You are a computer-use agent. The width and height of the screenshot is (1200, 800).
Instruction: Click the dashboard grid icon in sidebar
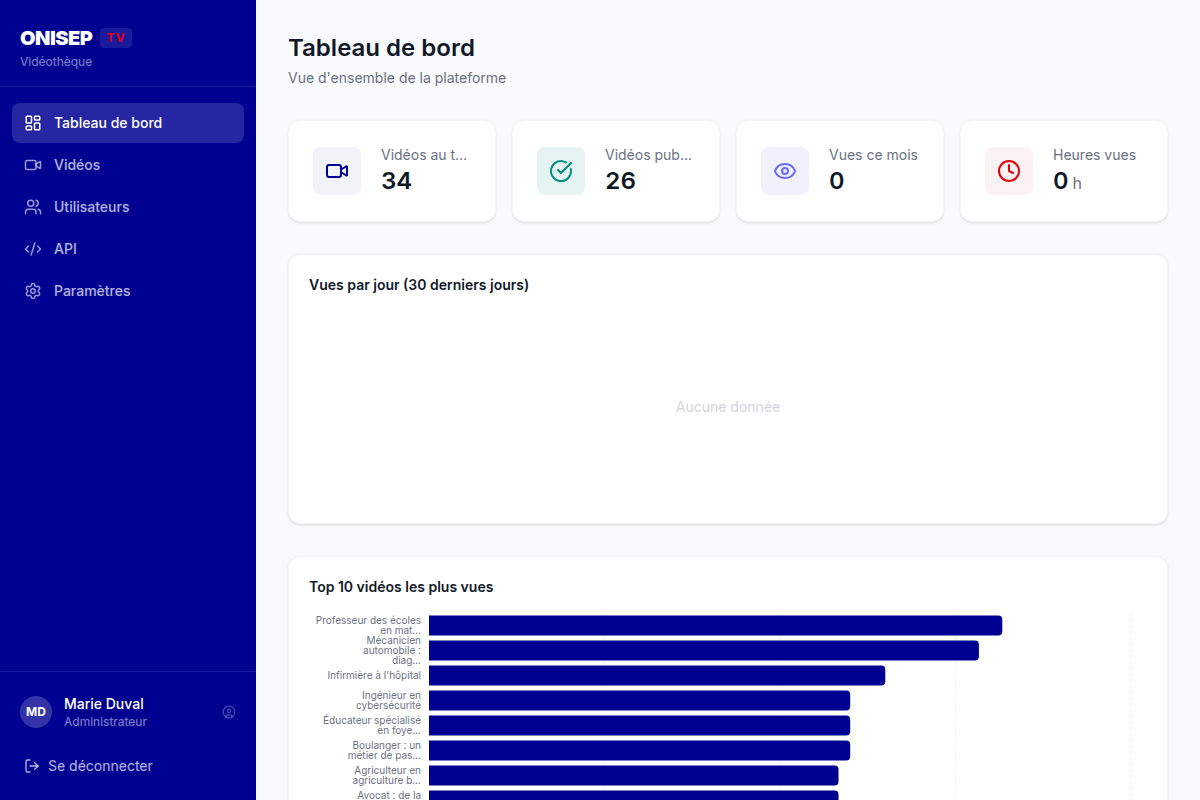(33, 123)
